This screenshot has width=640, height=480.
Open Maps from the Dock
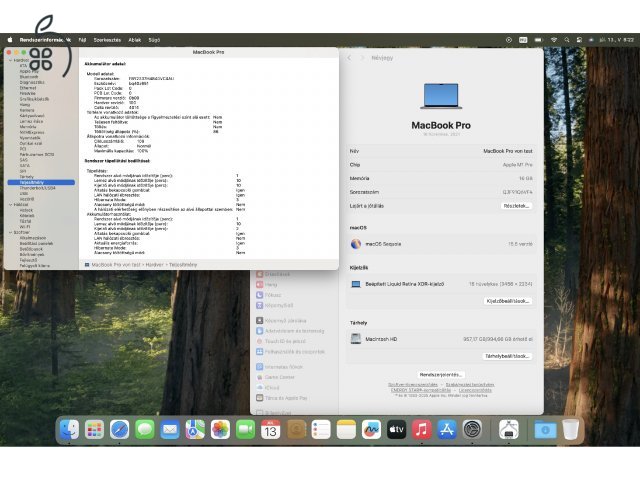coord(195,429)
